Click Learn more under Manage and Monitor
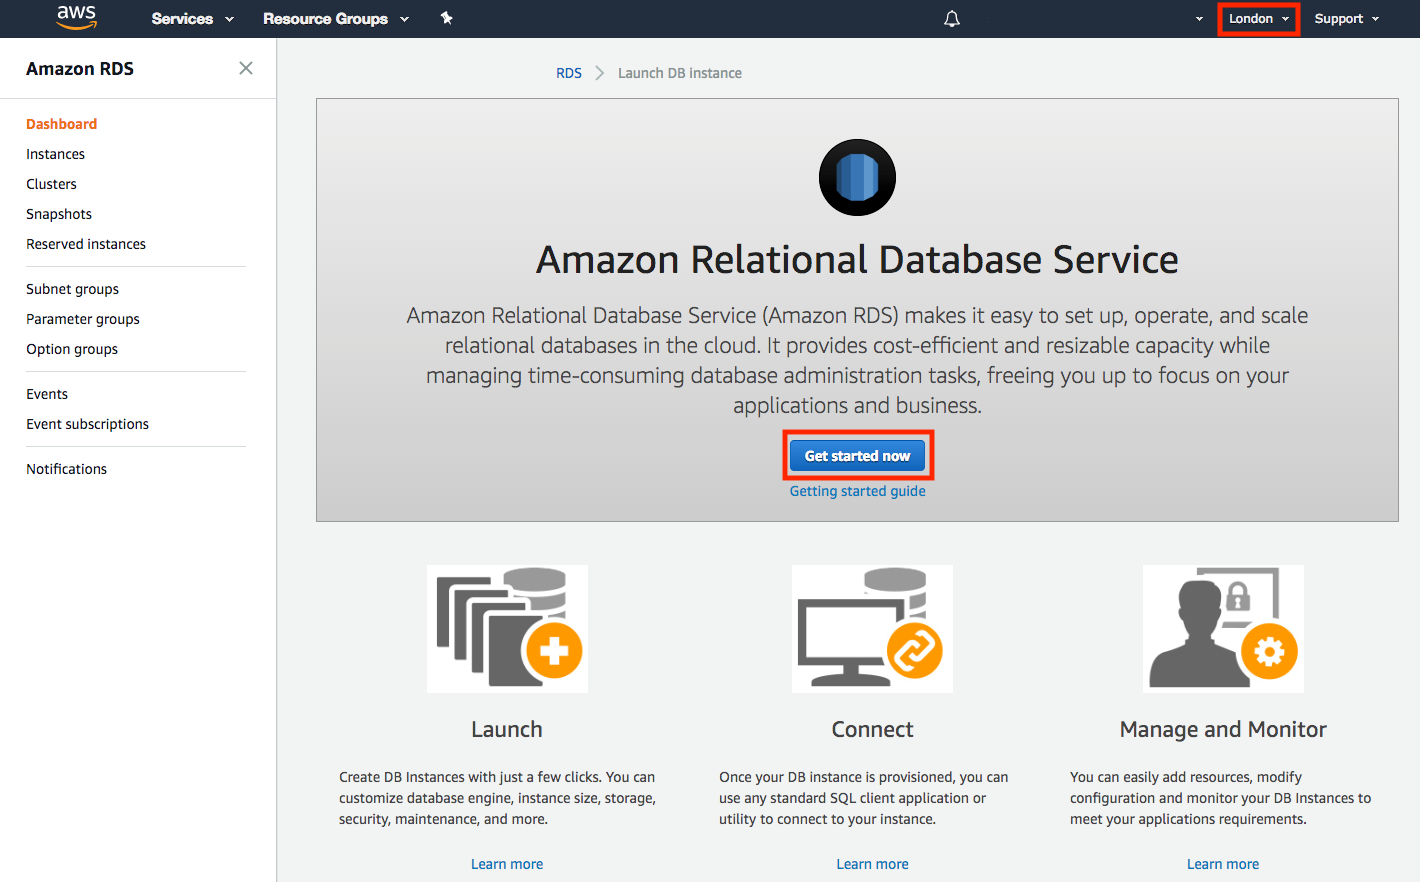This screenshot has width=1420, height=882. click(1223, 864)
